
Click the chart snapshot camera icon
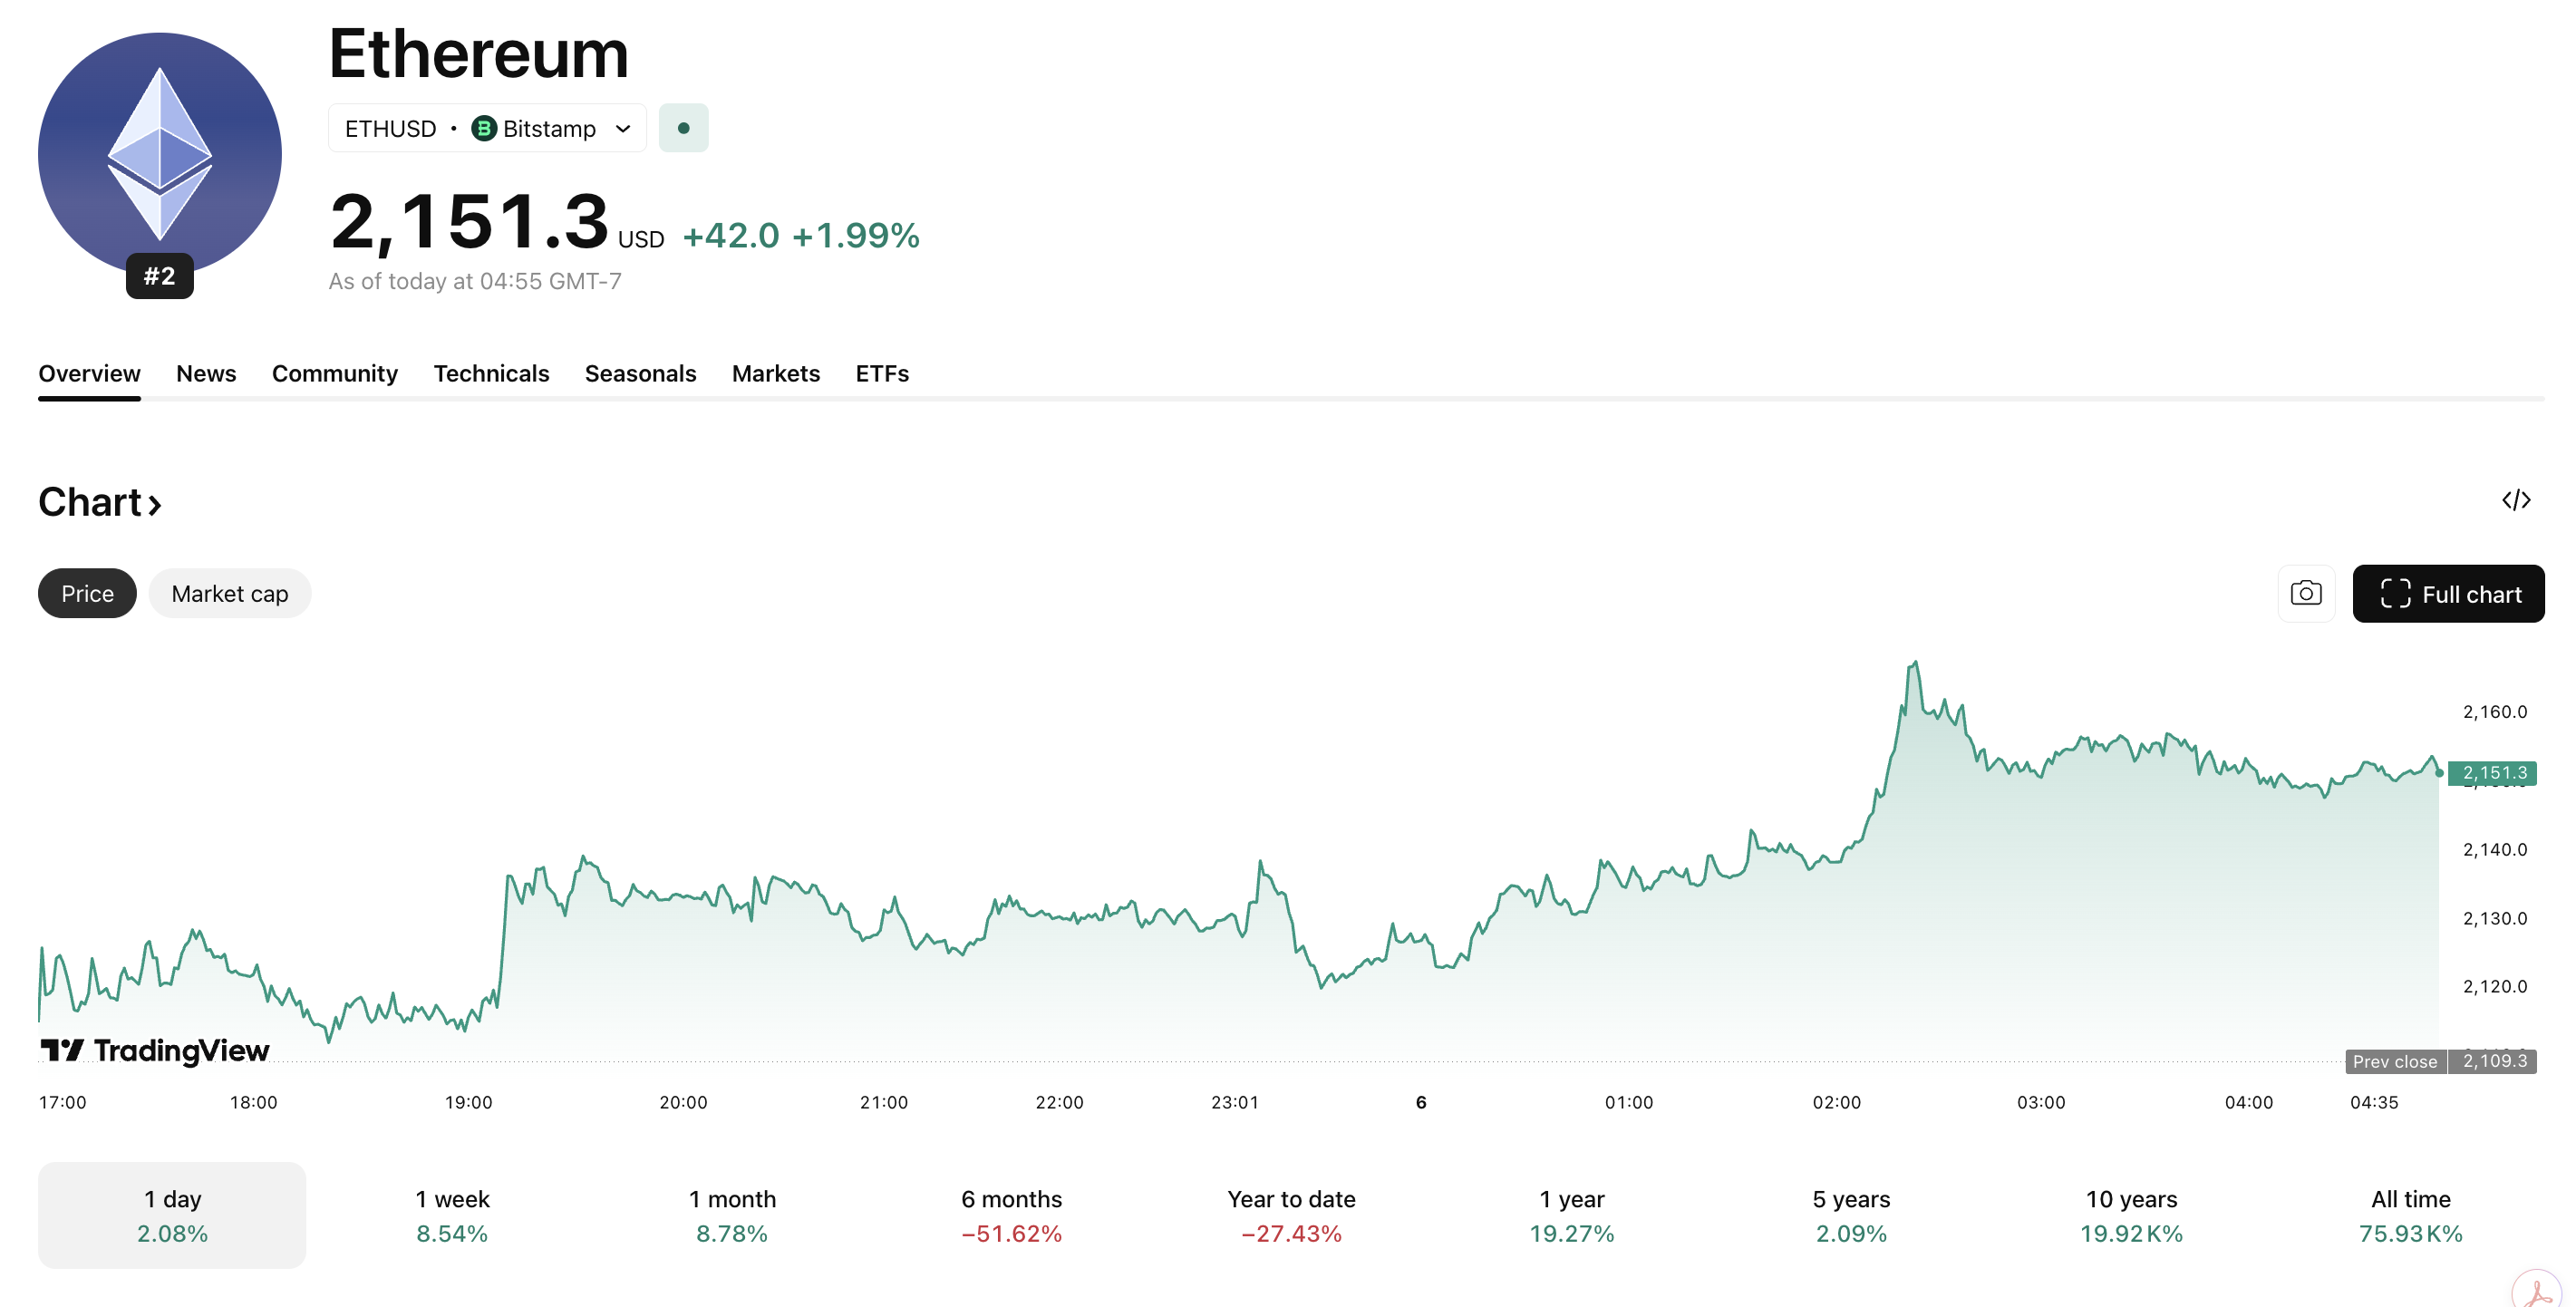tap(2307, 593)
